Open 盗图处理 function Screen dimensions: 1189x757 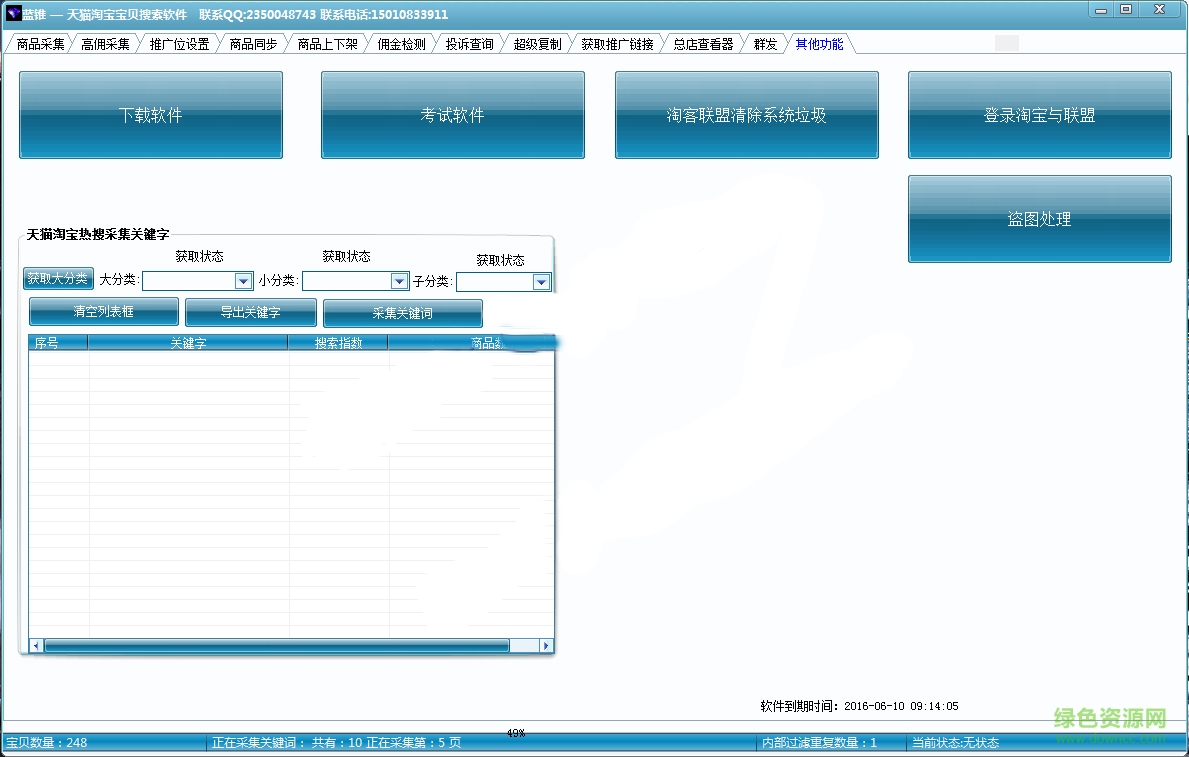[x=1039, y=219]
